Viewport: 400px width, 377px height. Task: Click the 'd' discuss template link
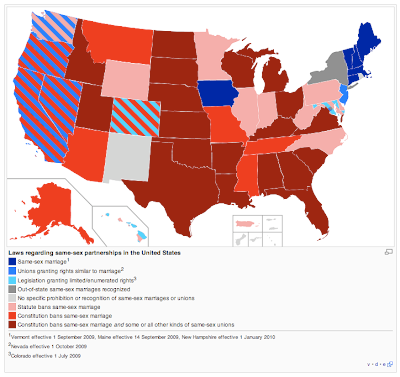(x=376, y=364)
